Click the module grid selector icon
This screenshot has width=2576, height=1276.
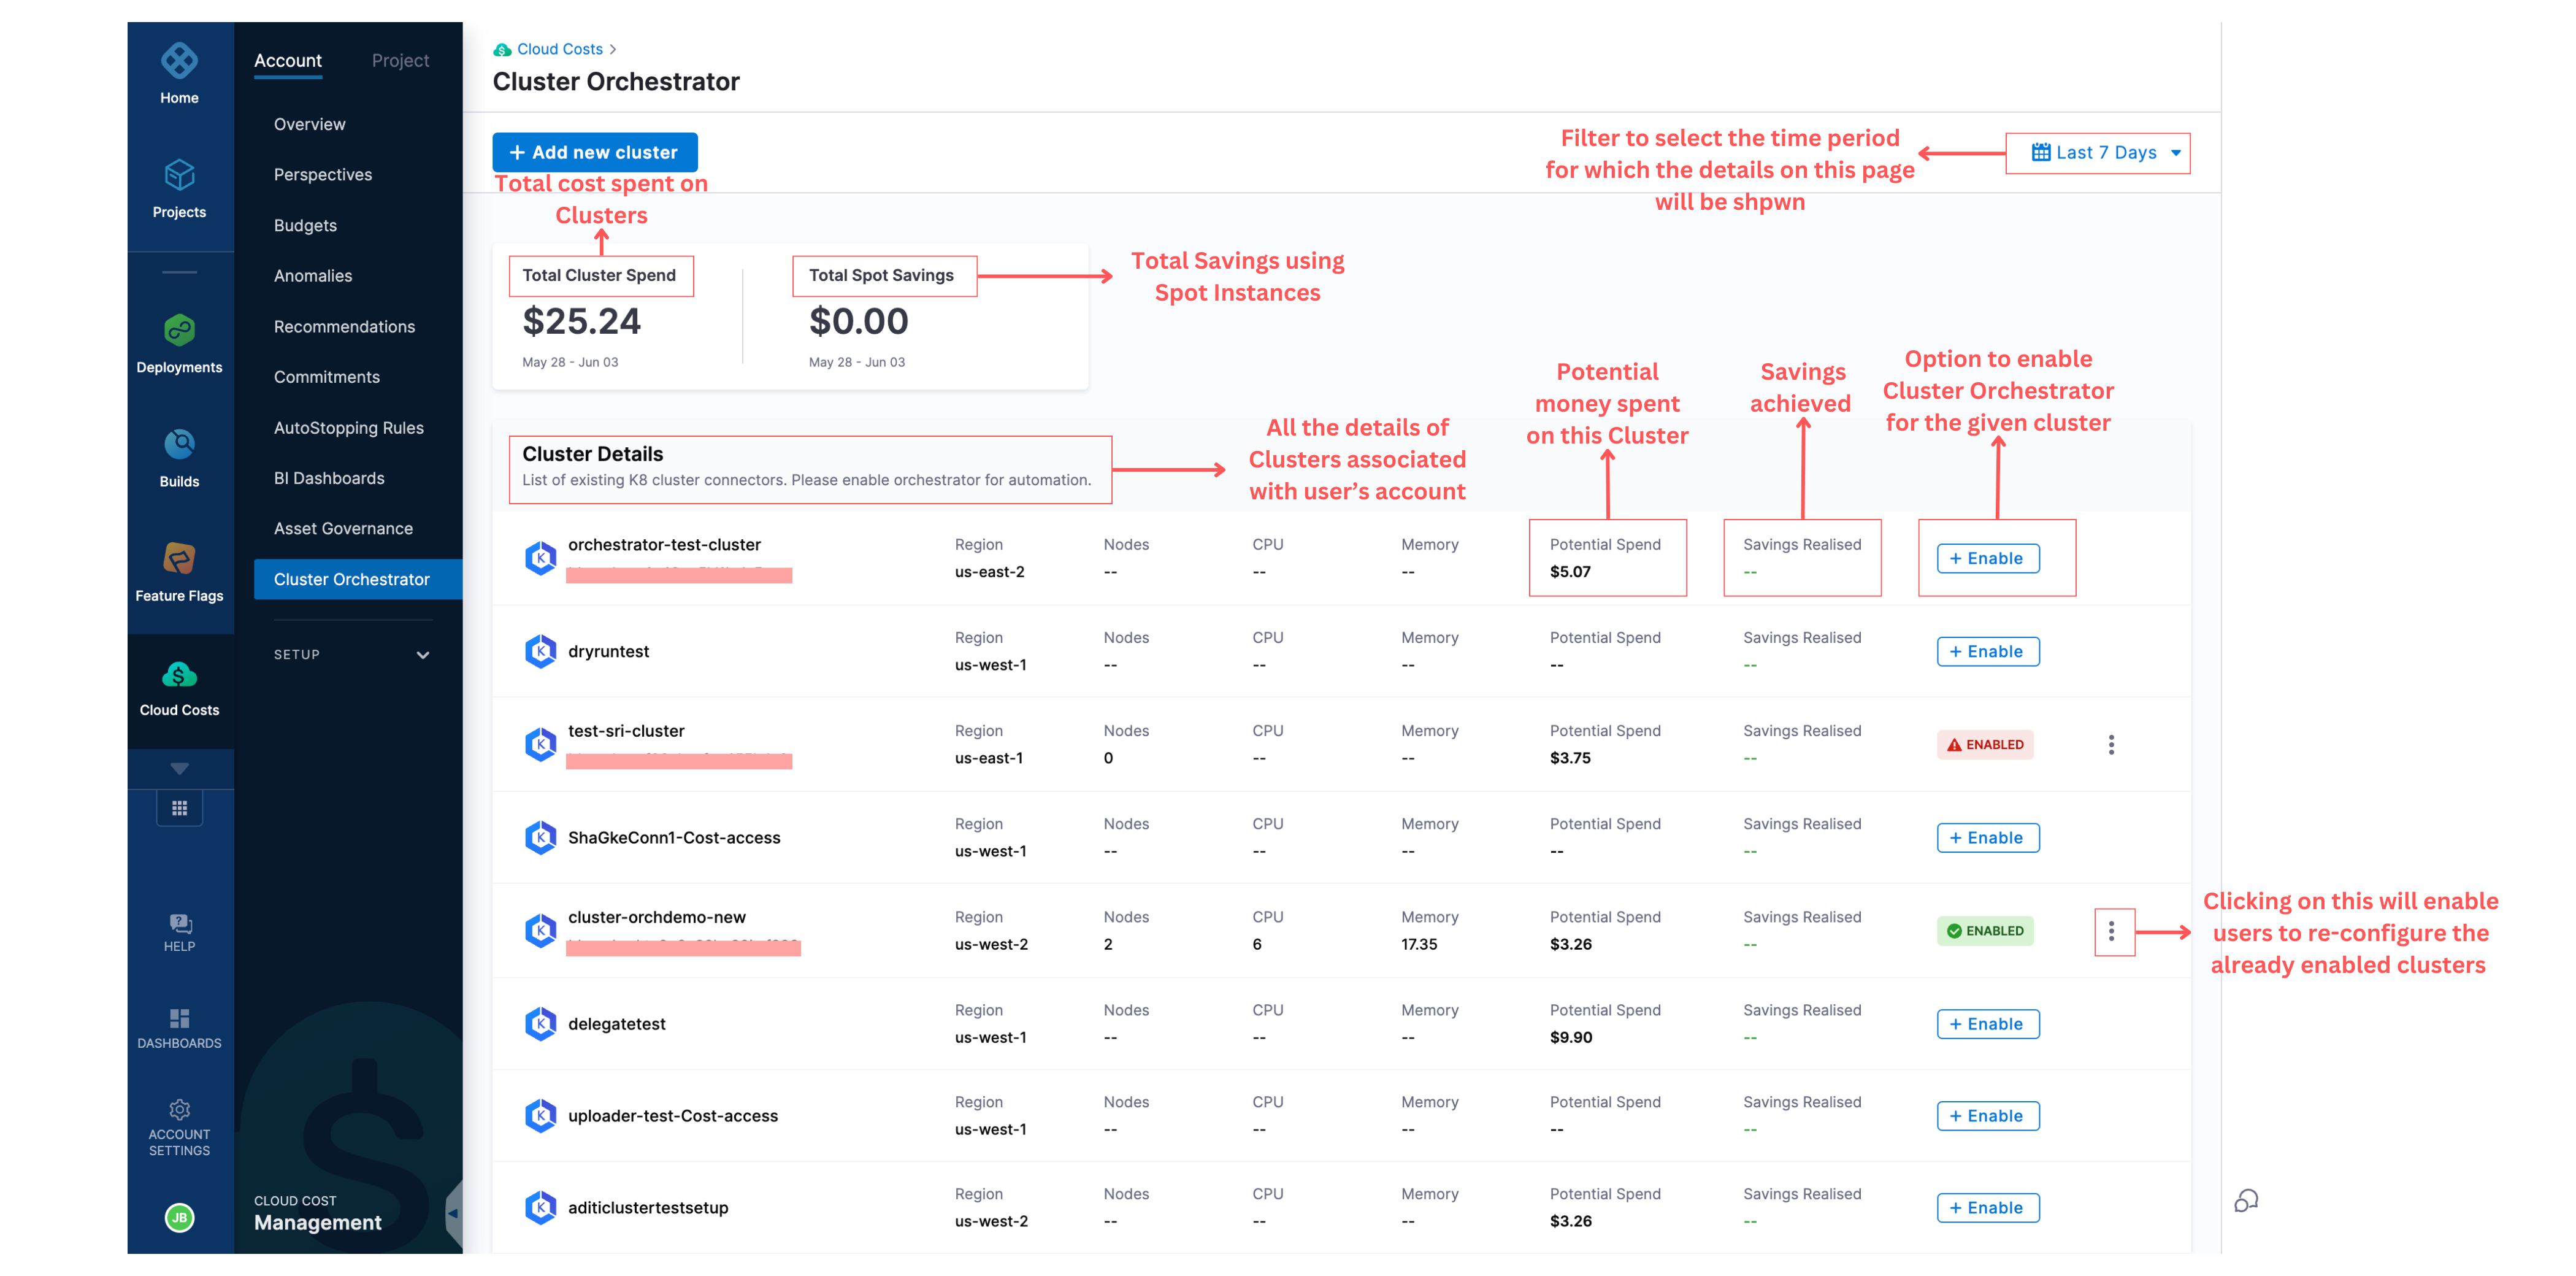pos(179,808)
